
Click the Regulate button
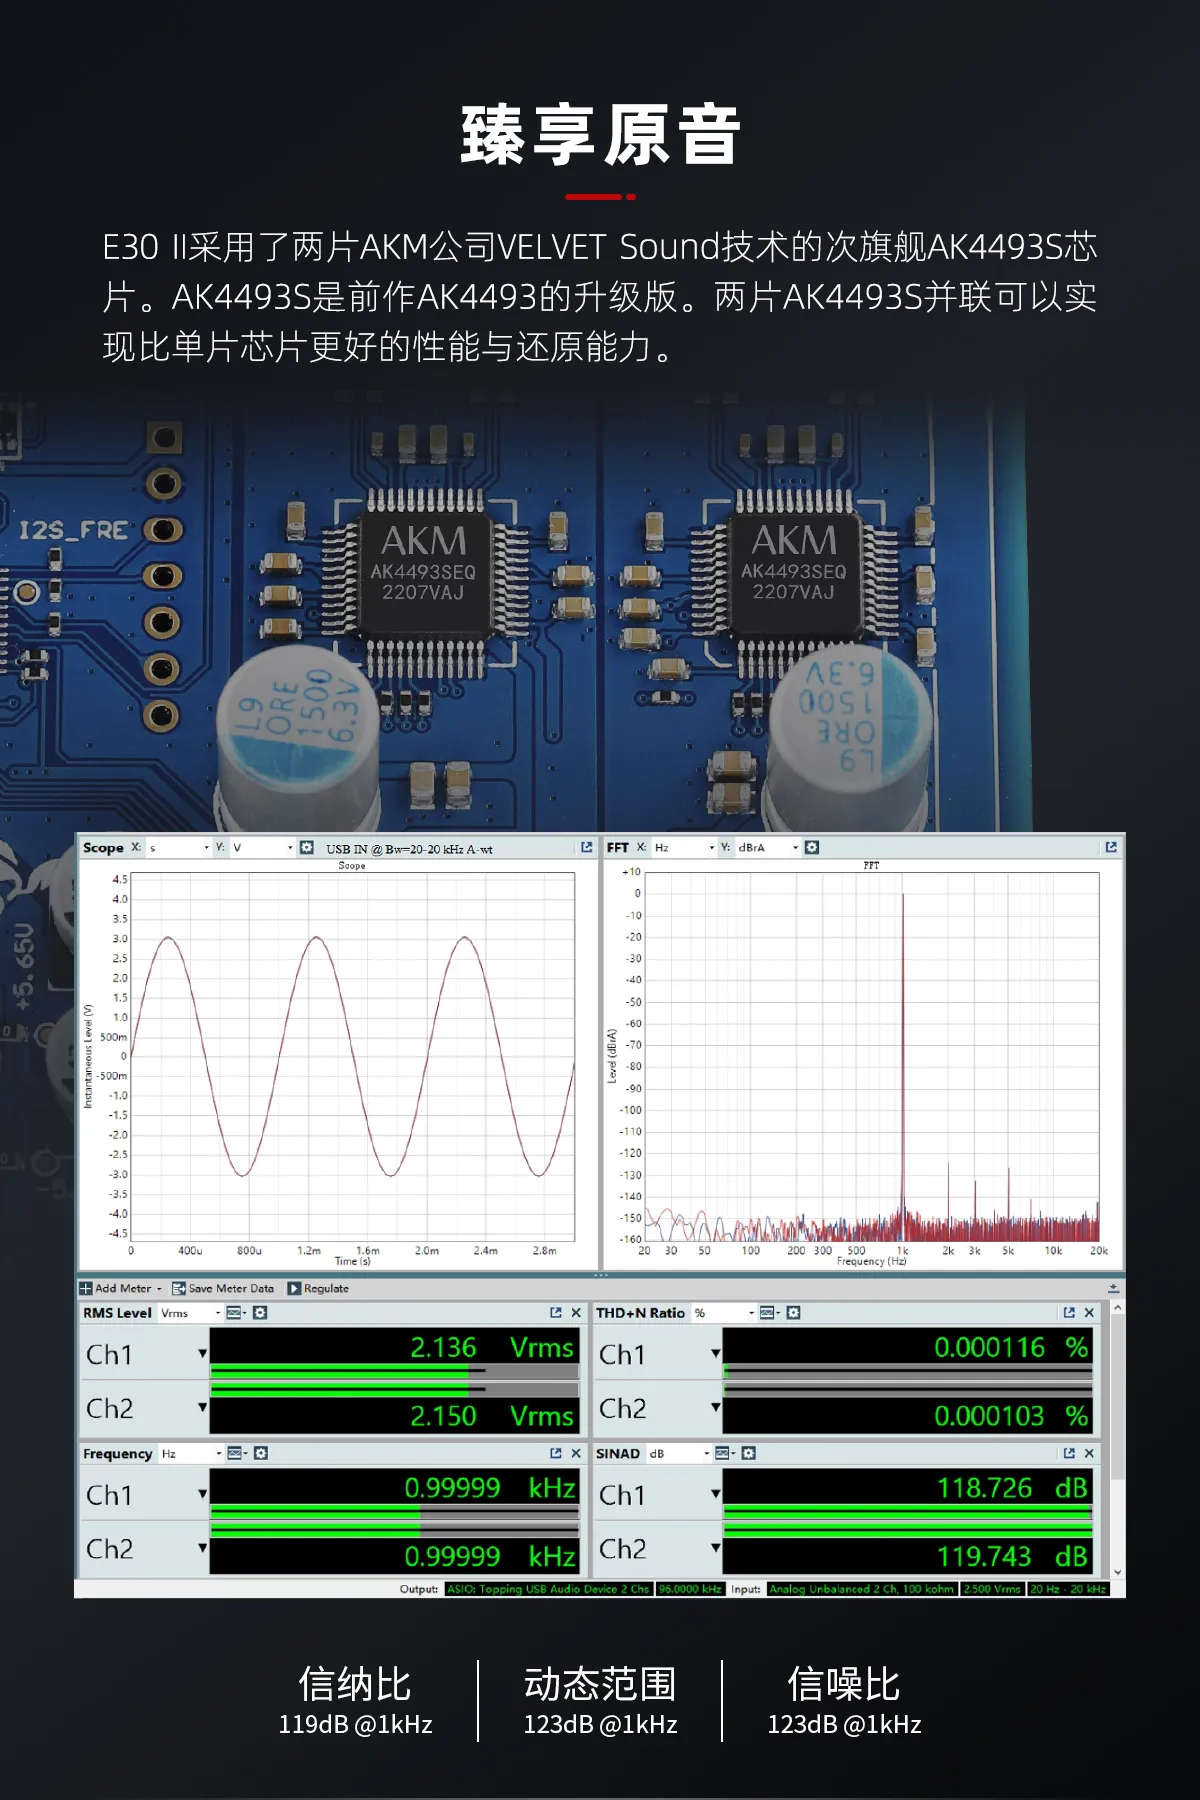click(319, 1288)
